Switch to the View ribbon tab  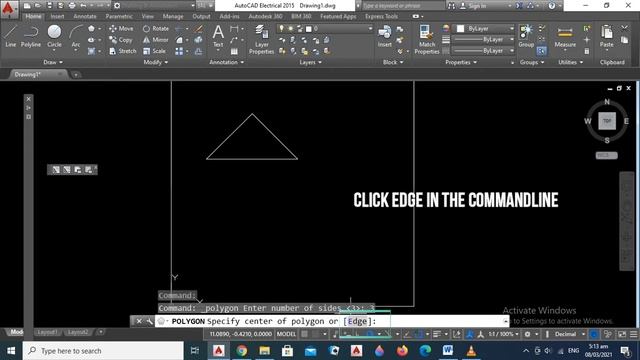(x=147, y=16)
